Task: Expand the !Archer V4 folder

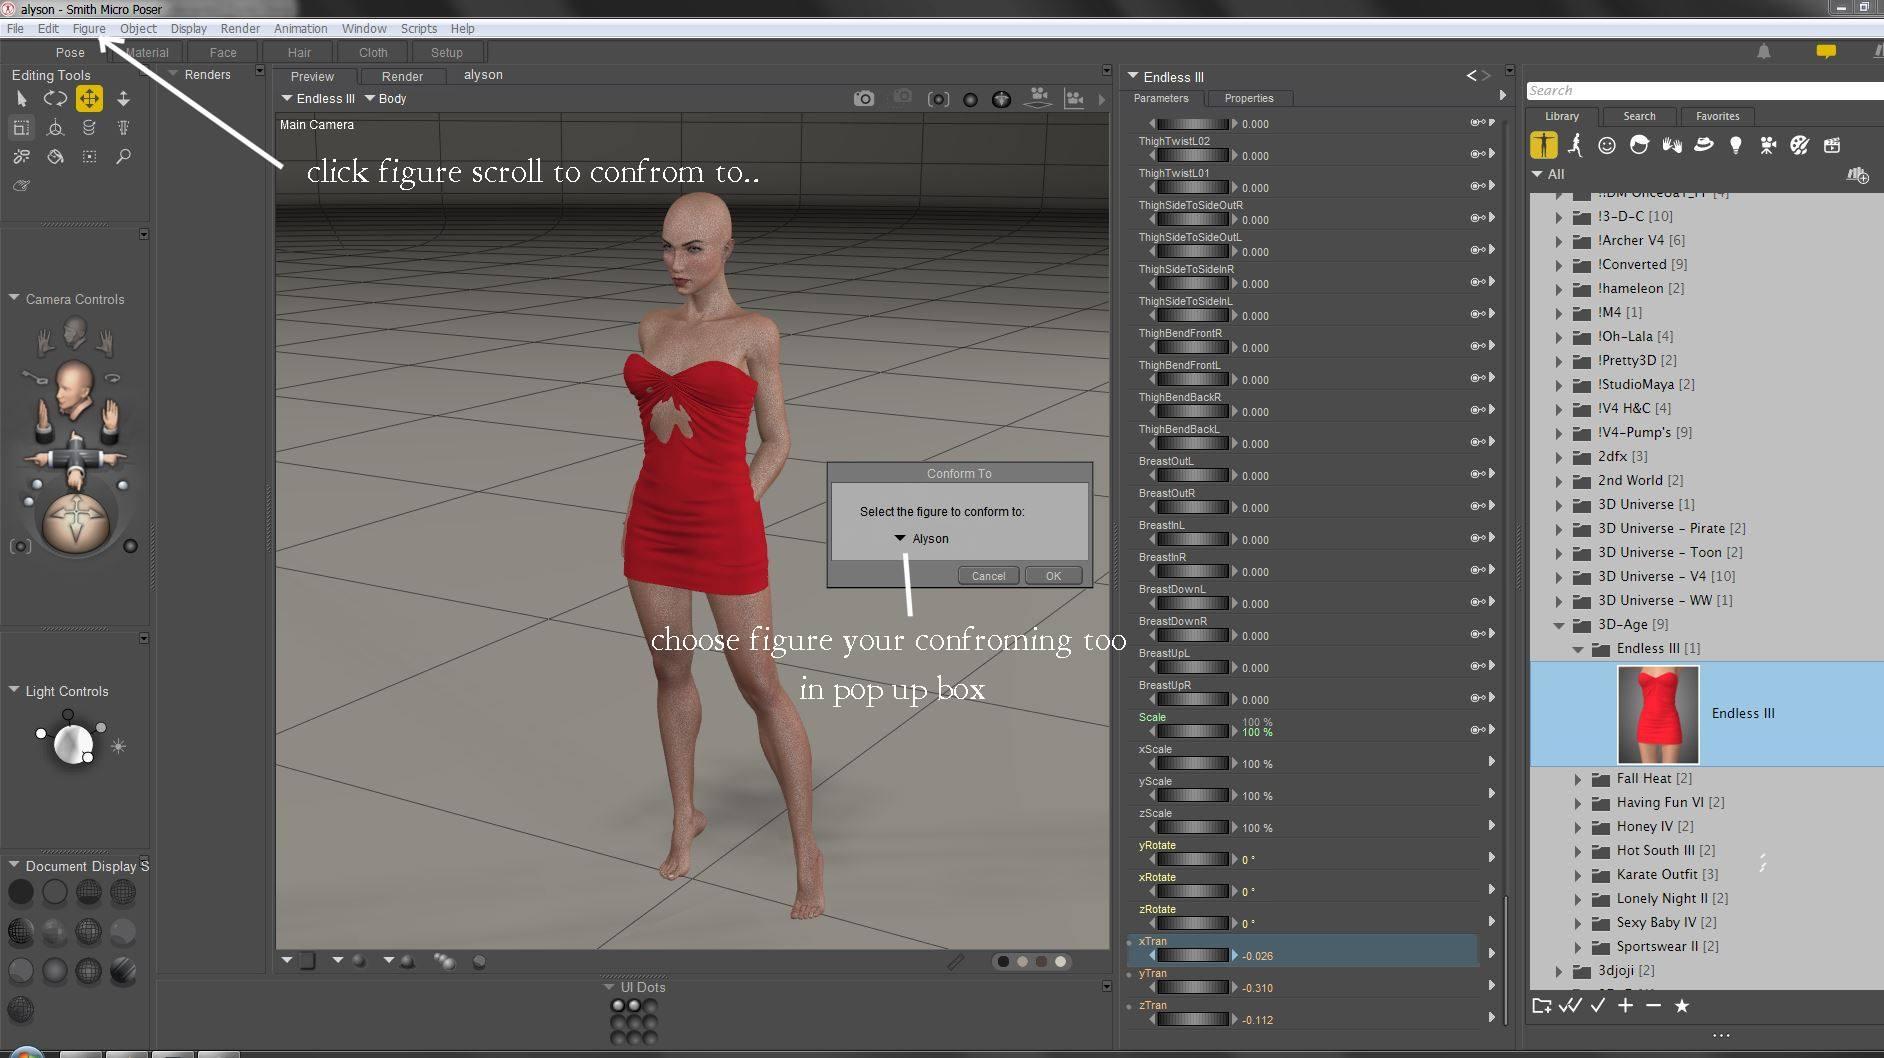Action: [1558, 241]
